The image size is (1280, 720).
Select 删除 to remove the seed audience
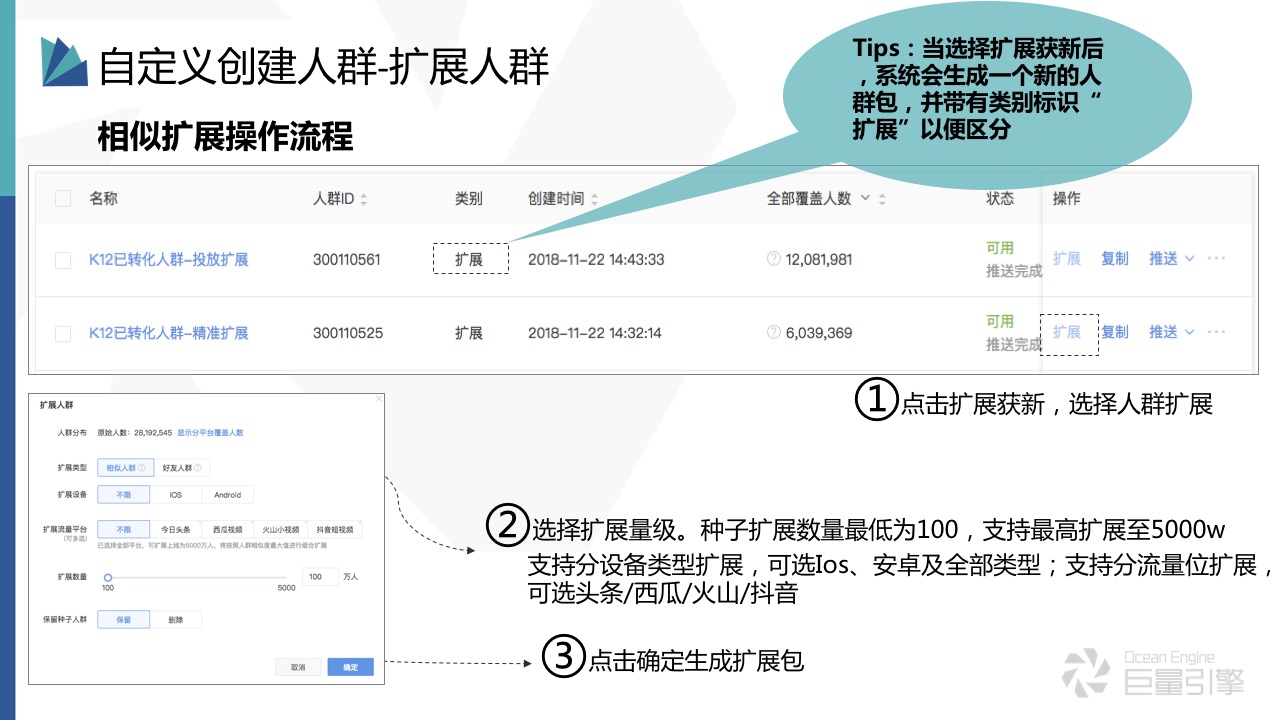(176, 620)
